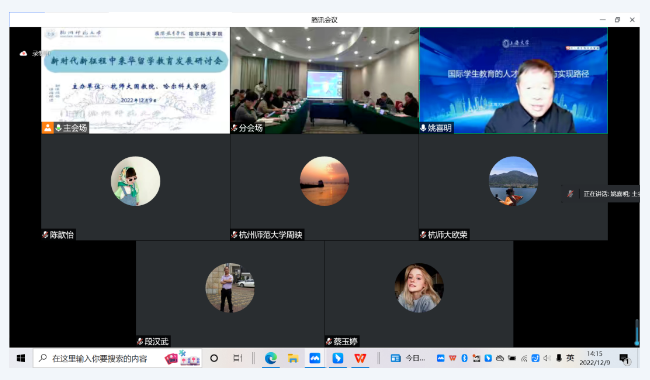Click the muted mic icon beside 段汉武
Image resolution: width=650 pixels, height=380 pixels.
140,341
